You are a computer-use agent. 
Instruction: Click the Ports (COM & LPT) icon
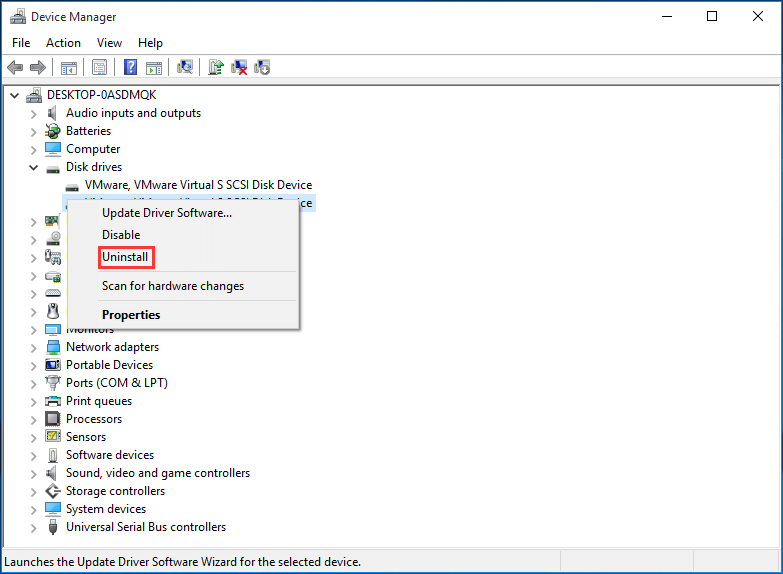pos(53,383)
